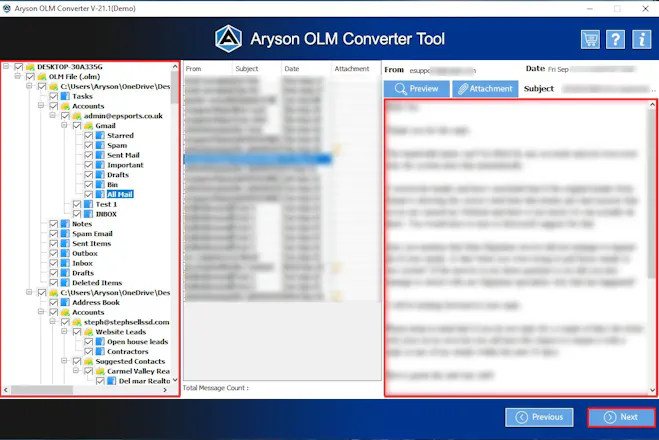
Task: Collapse the DESKTOP-30A335G root node
Action: pos(6,66)
